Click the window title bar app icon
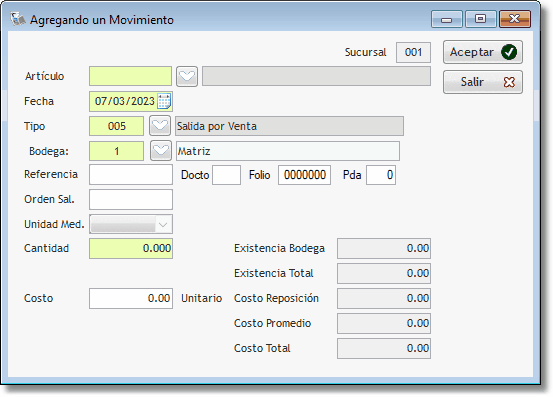The height and width of the screenshot is (397, 553). click(17, 19)
